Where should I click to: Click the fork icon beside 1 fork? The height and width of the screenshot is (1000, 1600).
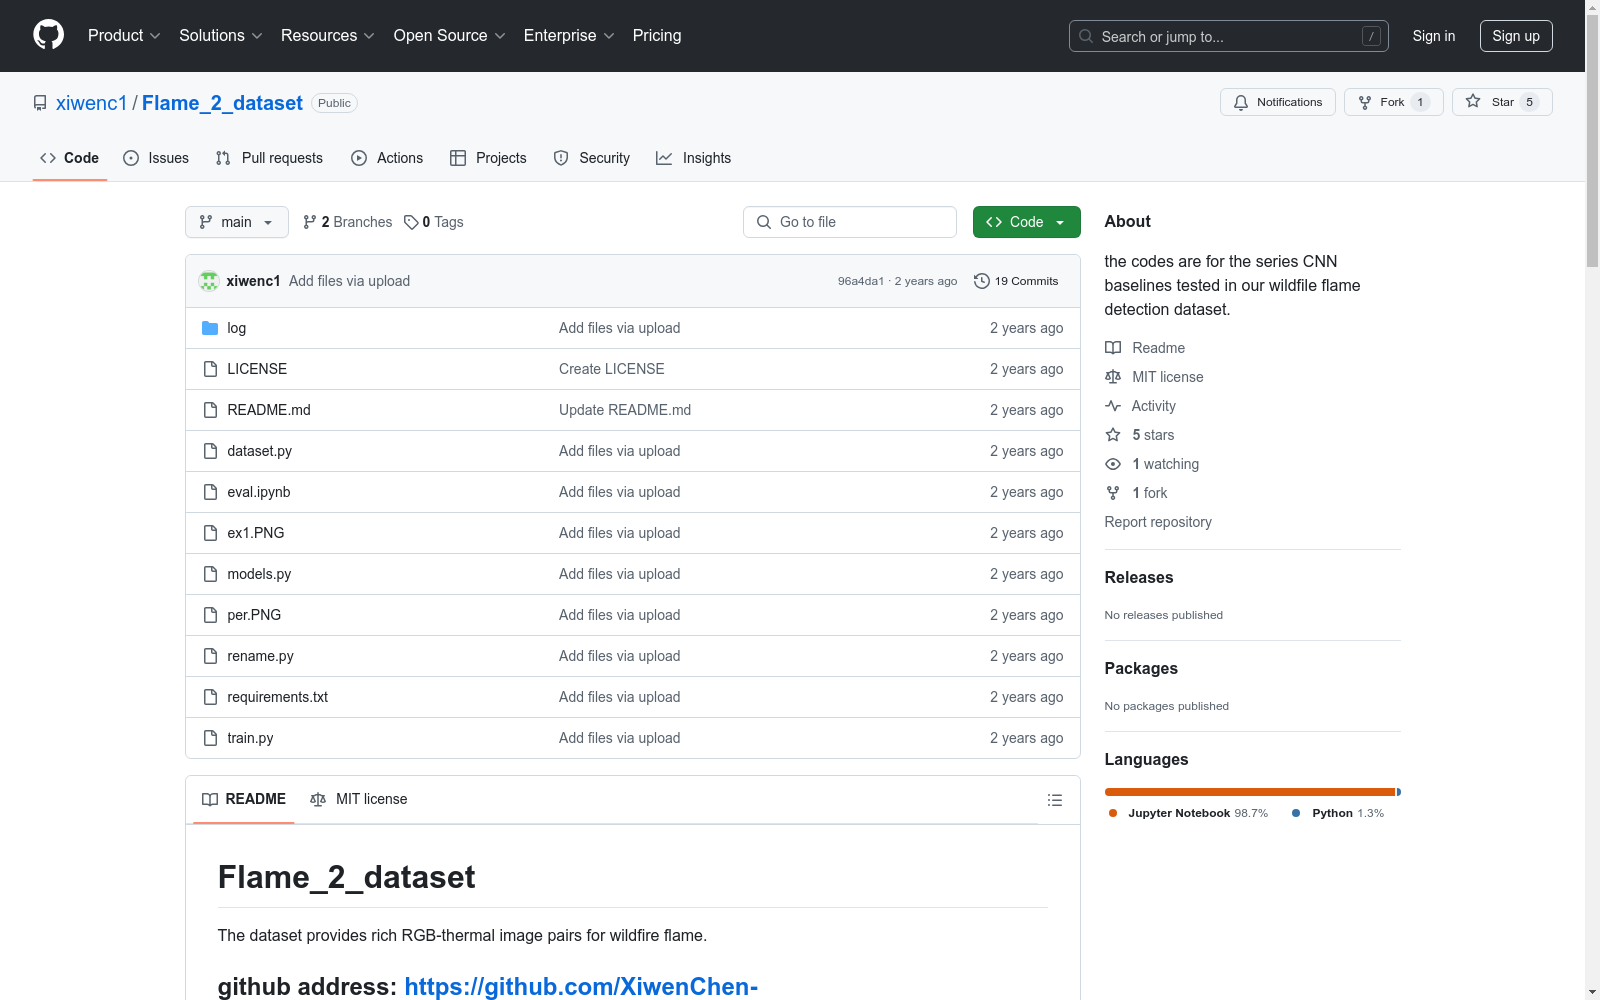(x=1113, y=493)
